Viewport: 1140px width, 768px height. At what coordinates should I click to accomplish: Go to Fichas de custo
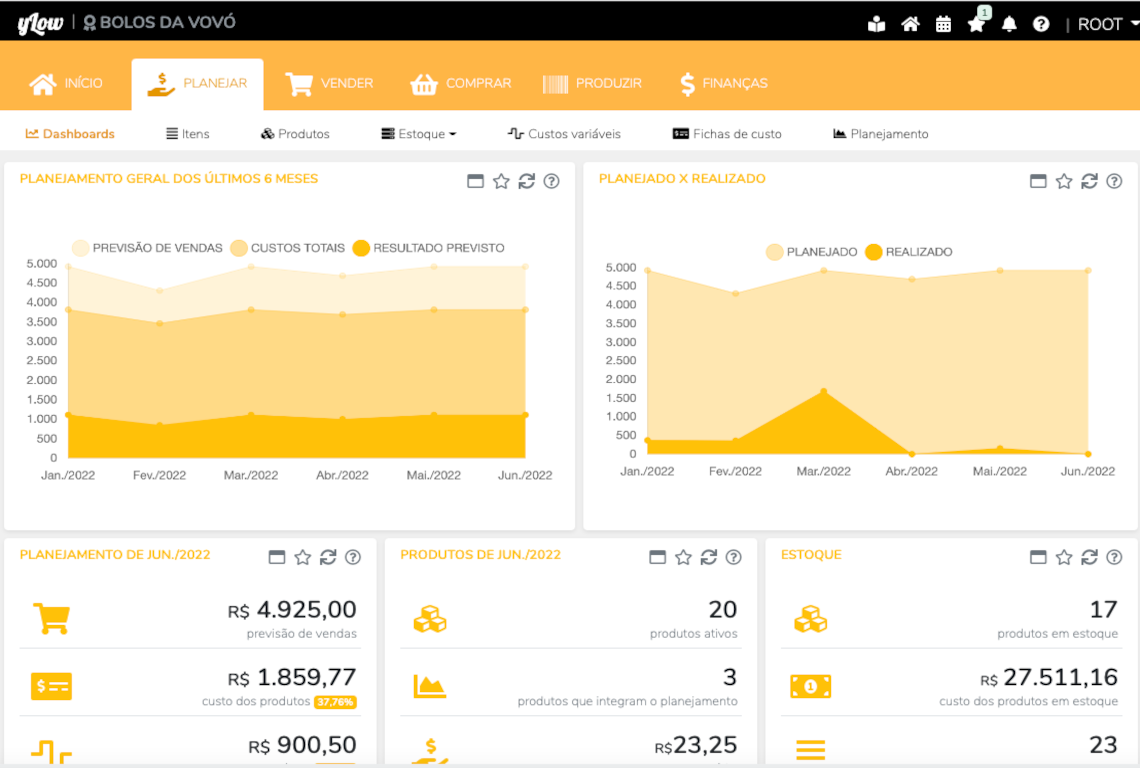tap(727, 134)
